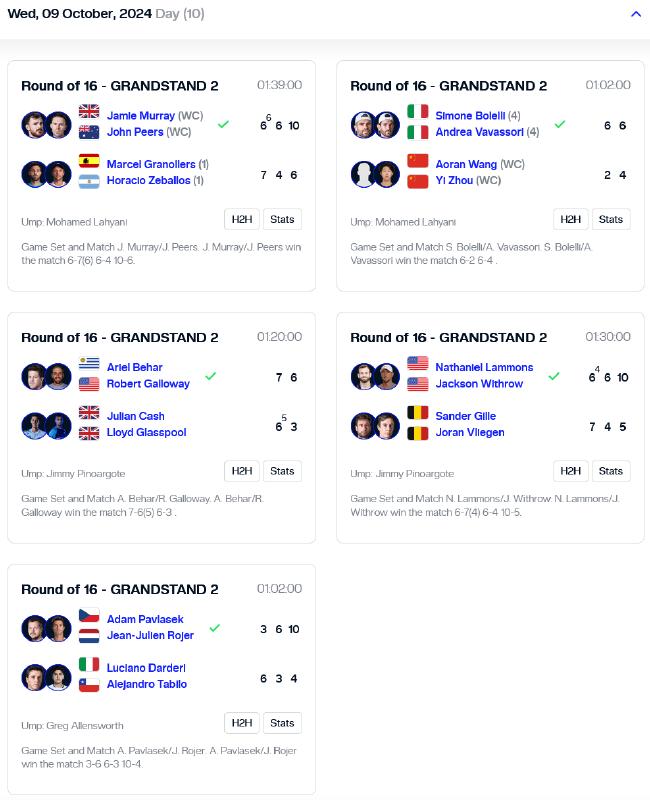The image size is (650, 800).
Task: Click the green winner checkmark for Lammons/Withrow
Action: click(554, 377)
